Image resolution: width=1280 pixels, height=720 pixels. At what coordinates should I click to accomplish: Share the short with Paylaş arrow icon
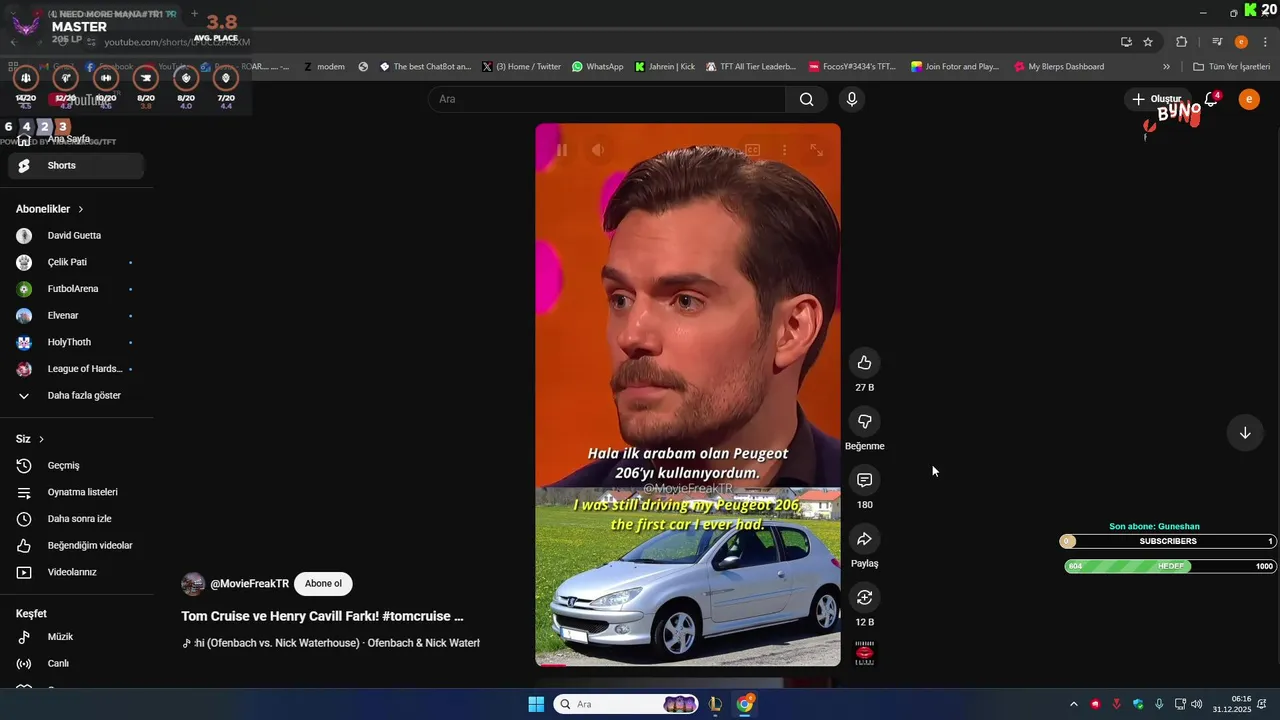point(864,539)
